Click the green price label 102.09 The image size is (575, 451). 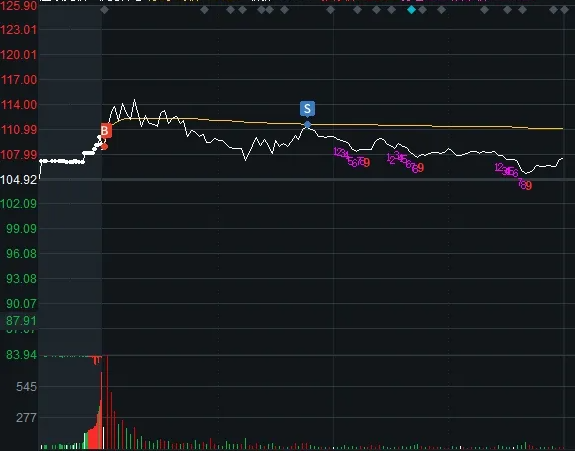[x=19, y=204]
